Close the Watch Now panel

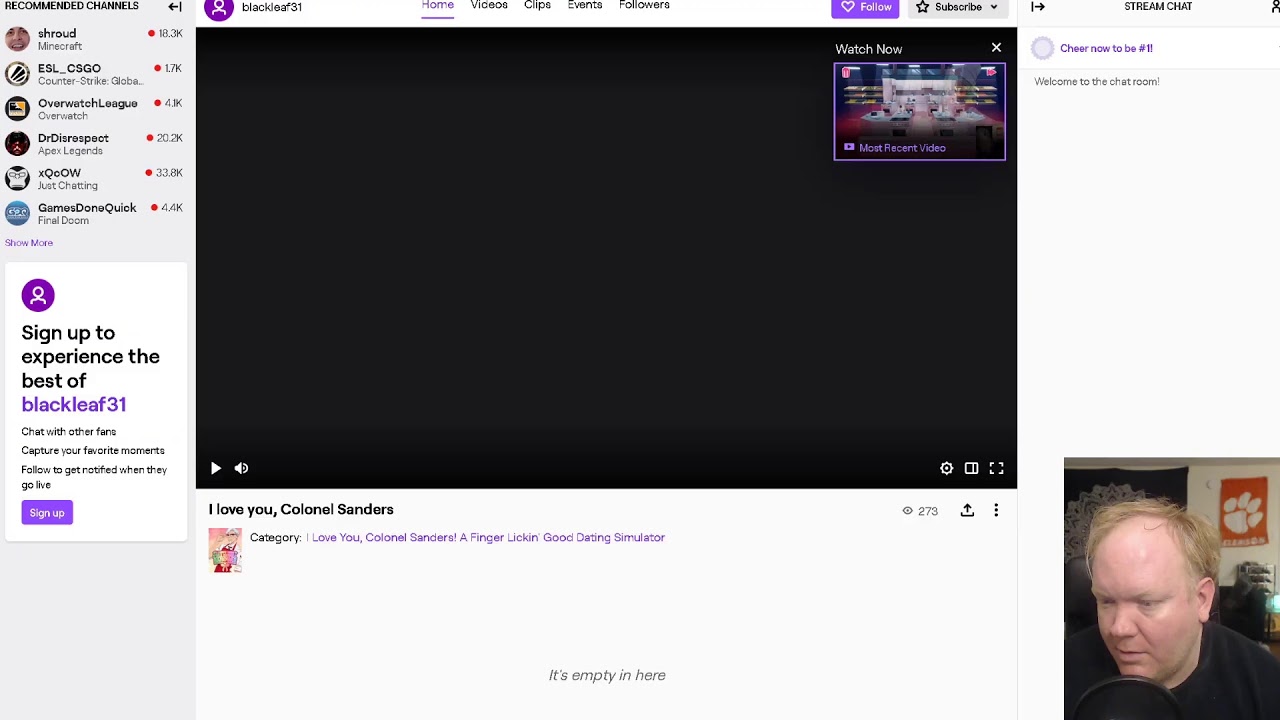996,48
